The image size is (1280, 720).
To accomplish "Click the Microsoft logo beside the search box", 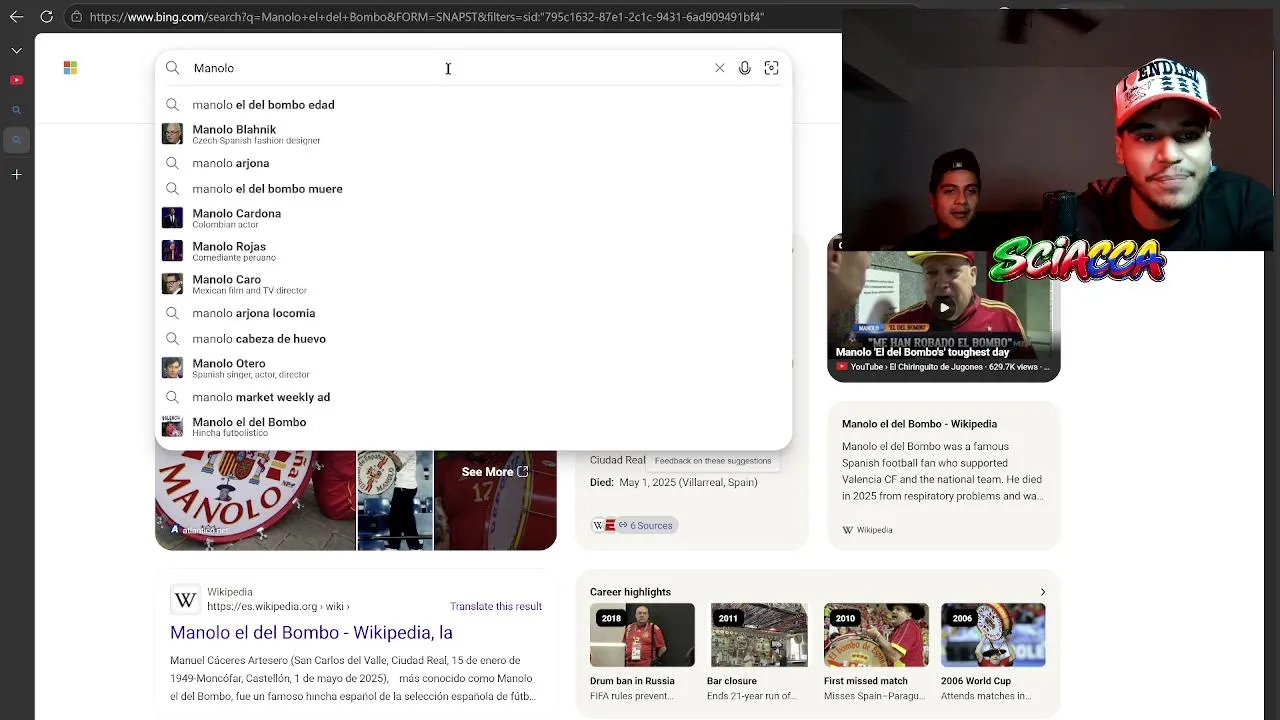I will pos(70,68).
